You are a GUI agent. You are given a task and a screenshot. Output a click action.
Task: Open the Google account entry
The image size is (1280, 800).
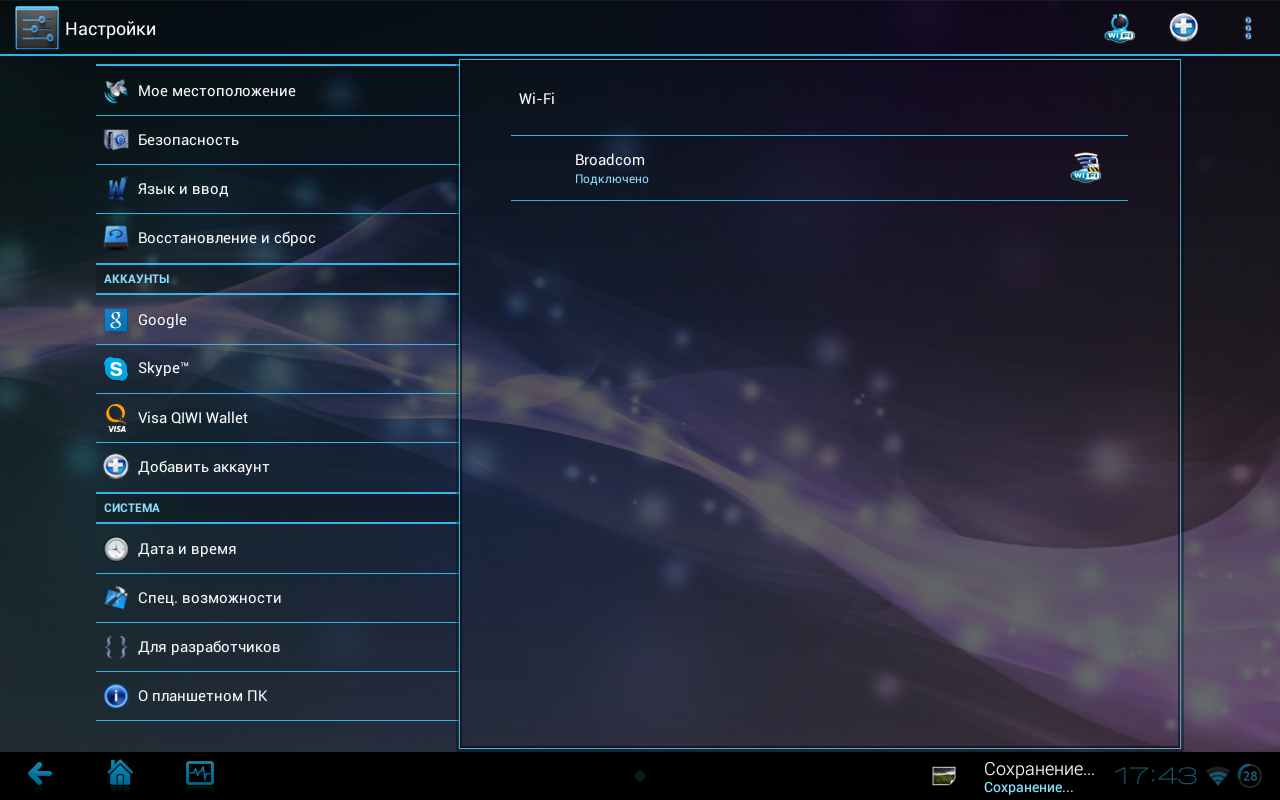(x=277, y=320)
